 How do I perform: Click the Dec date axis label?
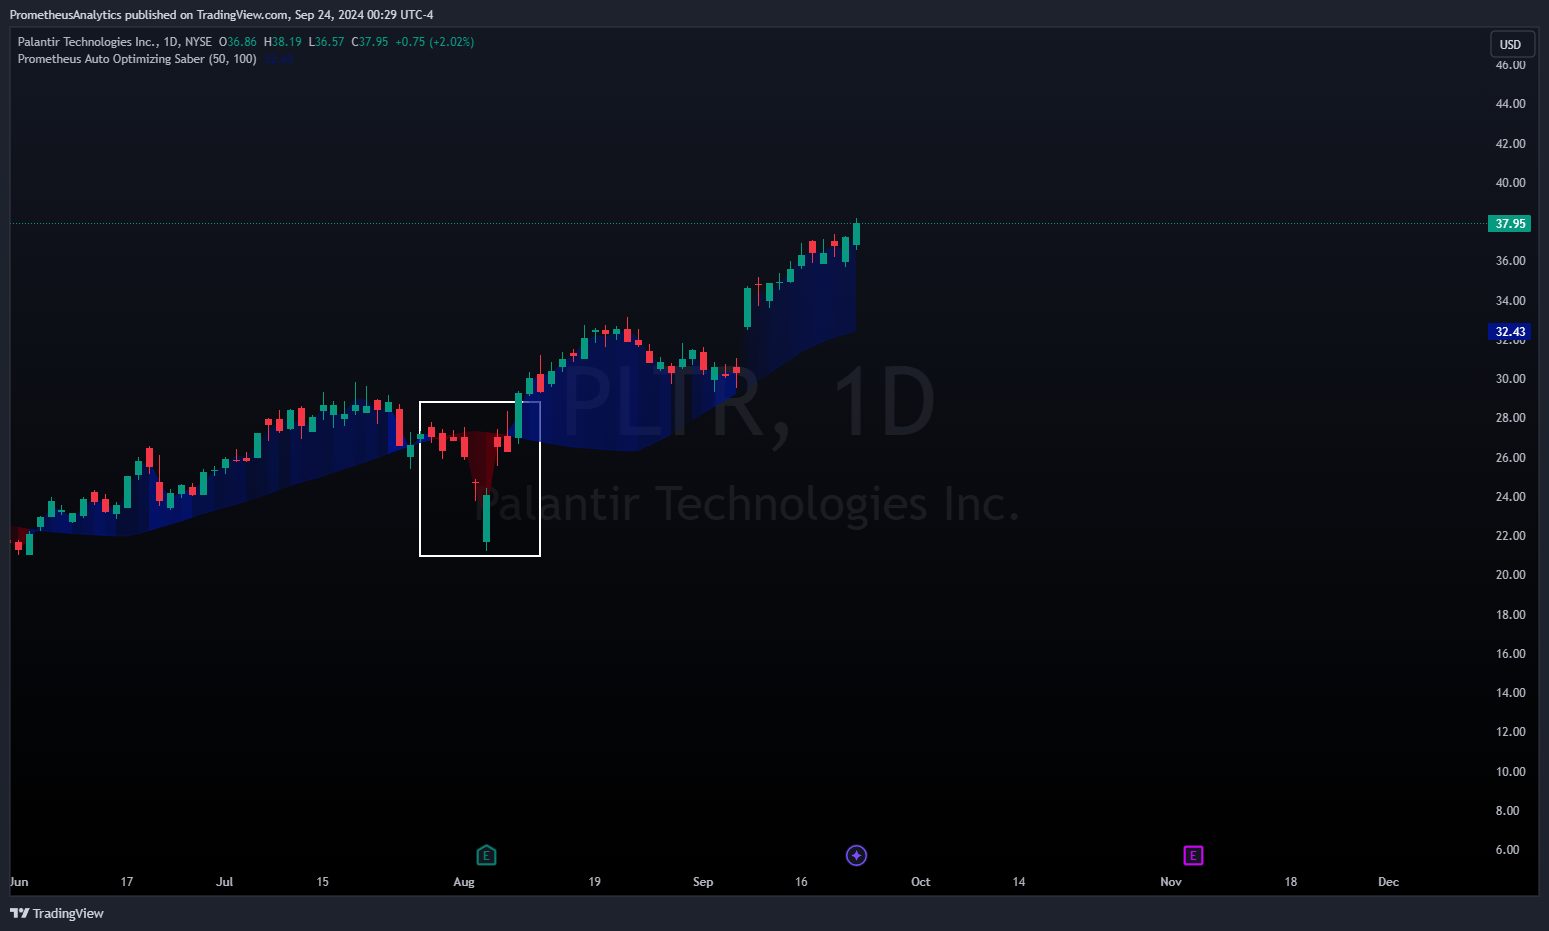(1388, 882)
